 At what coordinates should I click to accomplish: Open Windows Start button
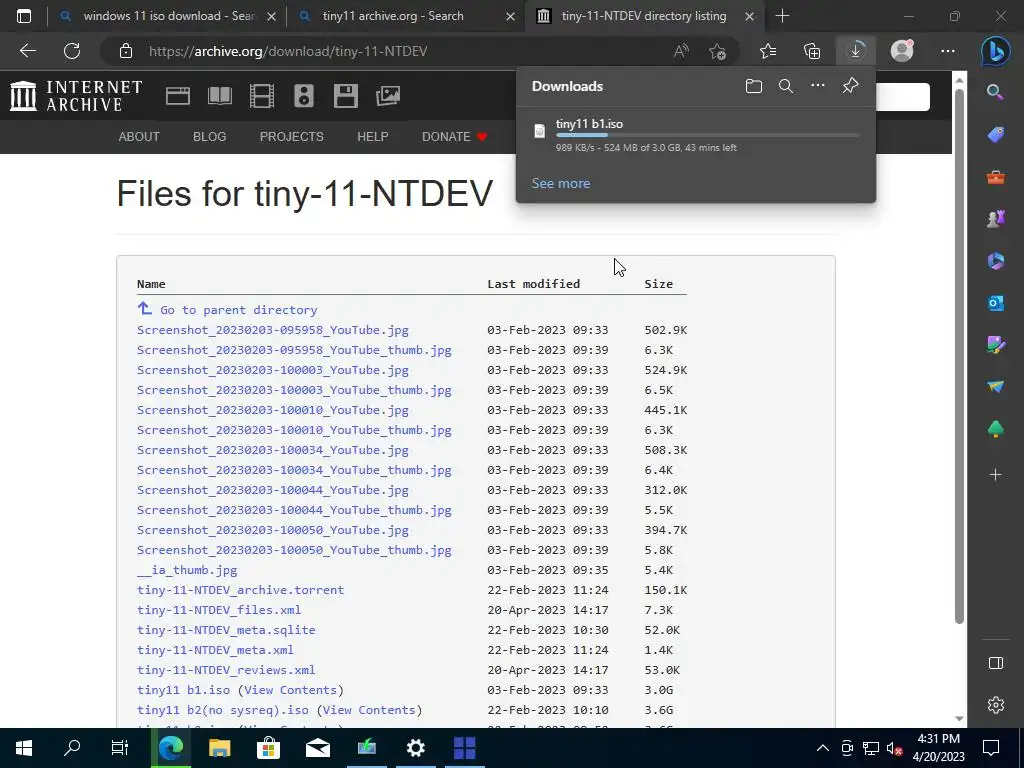24,748
